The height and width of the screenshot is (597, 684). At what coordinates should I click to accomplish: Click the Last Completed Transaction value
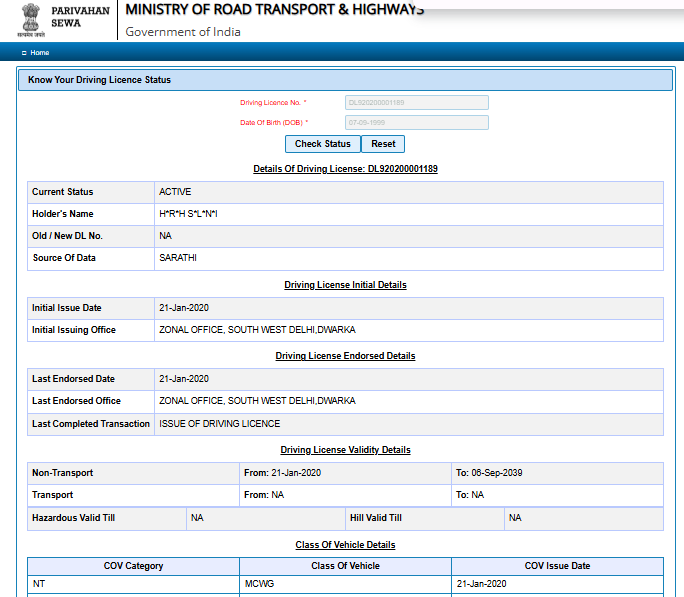219,424
